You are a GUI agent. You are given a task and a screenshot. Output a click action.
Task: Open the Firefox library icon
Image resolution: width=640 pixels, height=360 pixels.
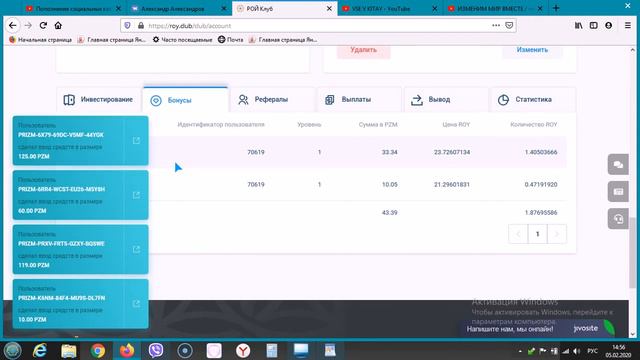tap(578, 25)
